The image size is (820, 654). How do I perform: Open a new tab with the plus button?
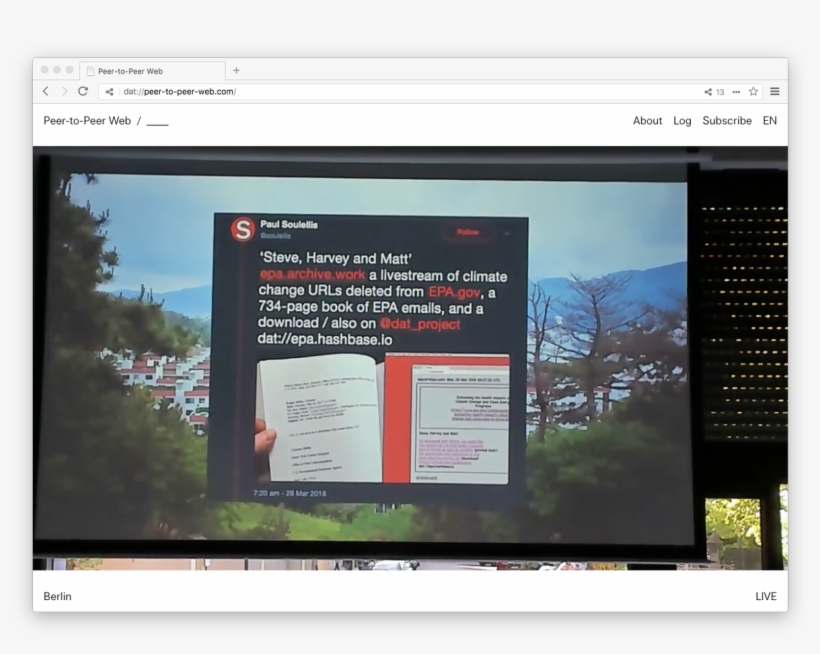pyautogui.click(x=236, y=70)
